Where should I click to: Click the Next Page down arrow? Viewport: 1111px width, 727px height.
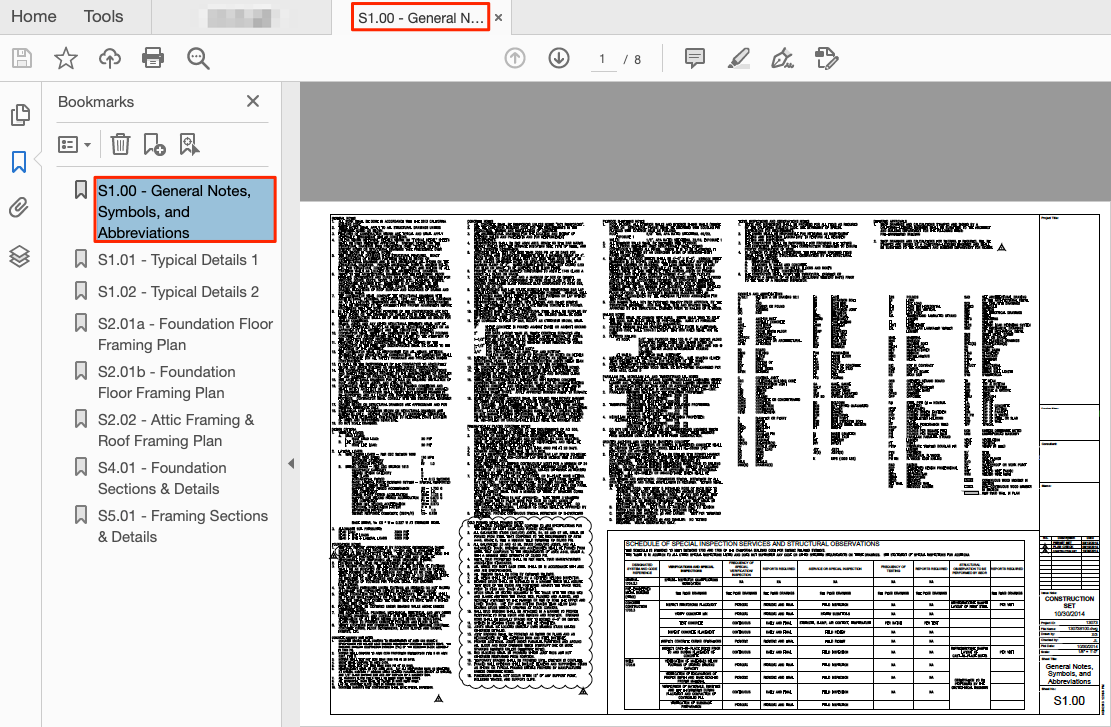[559, 58]
